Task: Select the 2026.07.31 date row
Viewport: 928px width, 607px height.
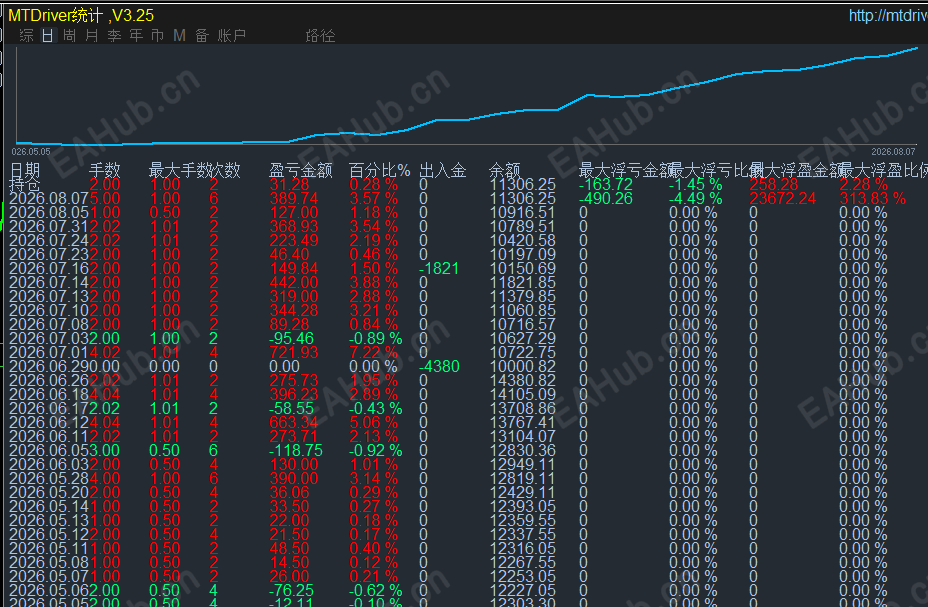Action: (49, 227)
